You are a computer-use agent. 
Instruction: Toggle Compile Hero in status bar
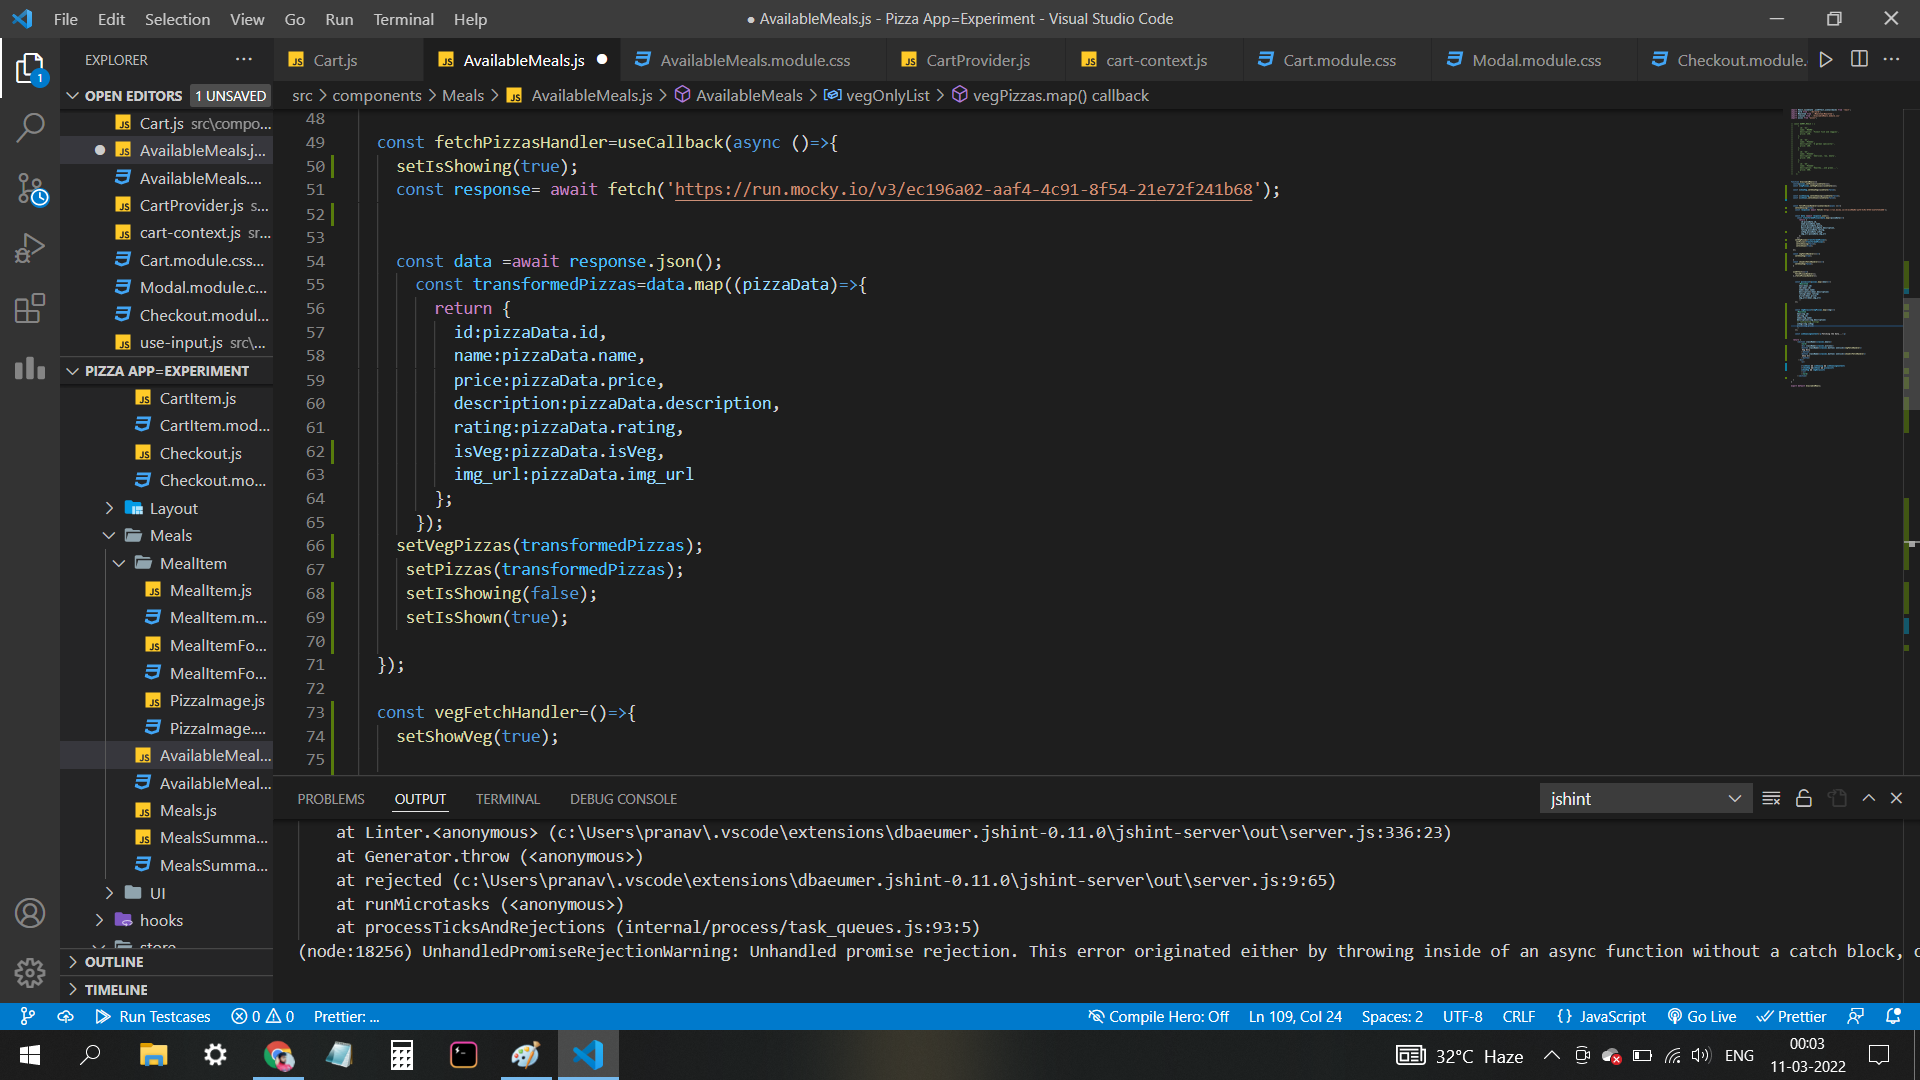point(1159,1016)
